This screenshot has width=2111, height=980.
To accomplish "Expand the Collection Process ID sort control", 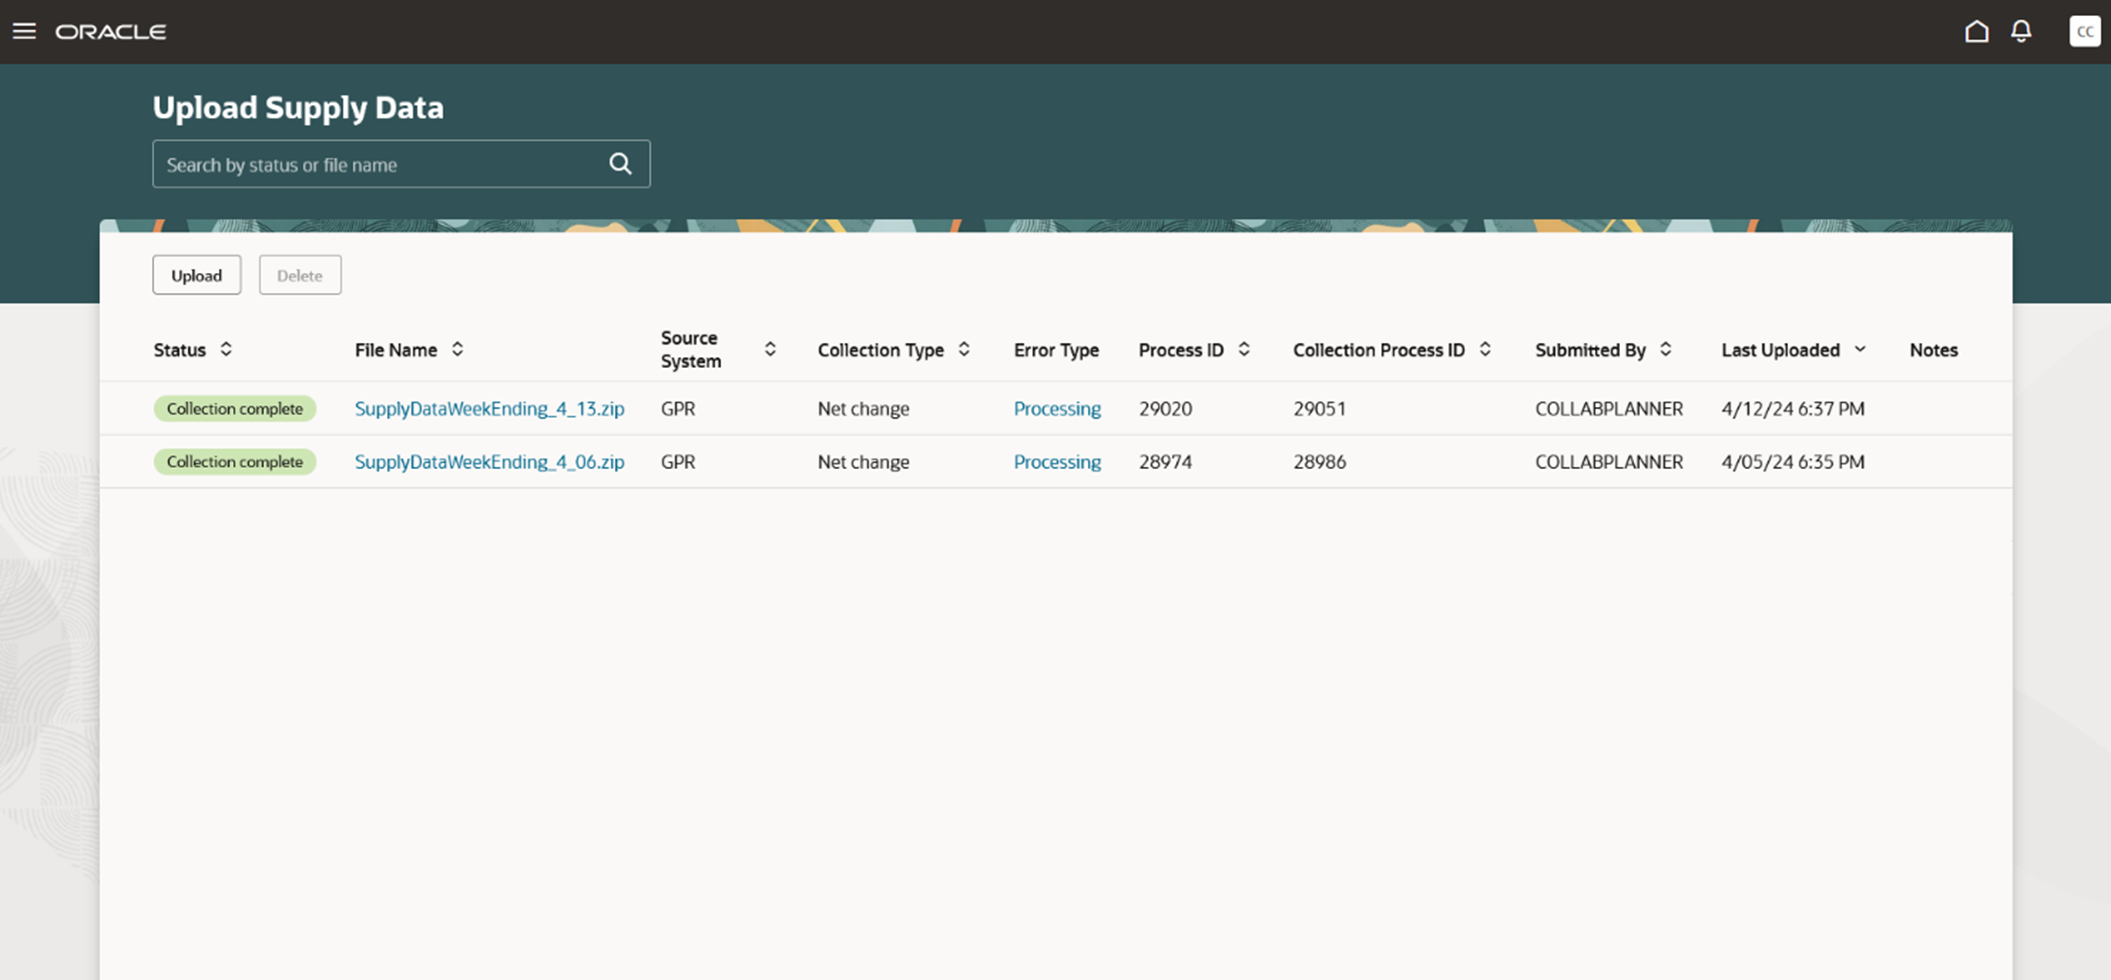I will (x=1484, y=350).
